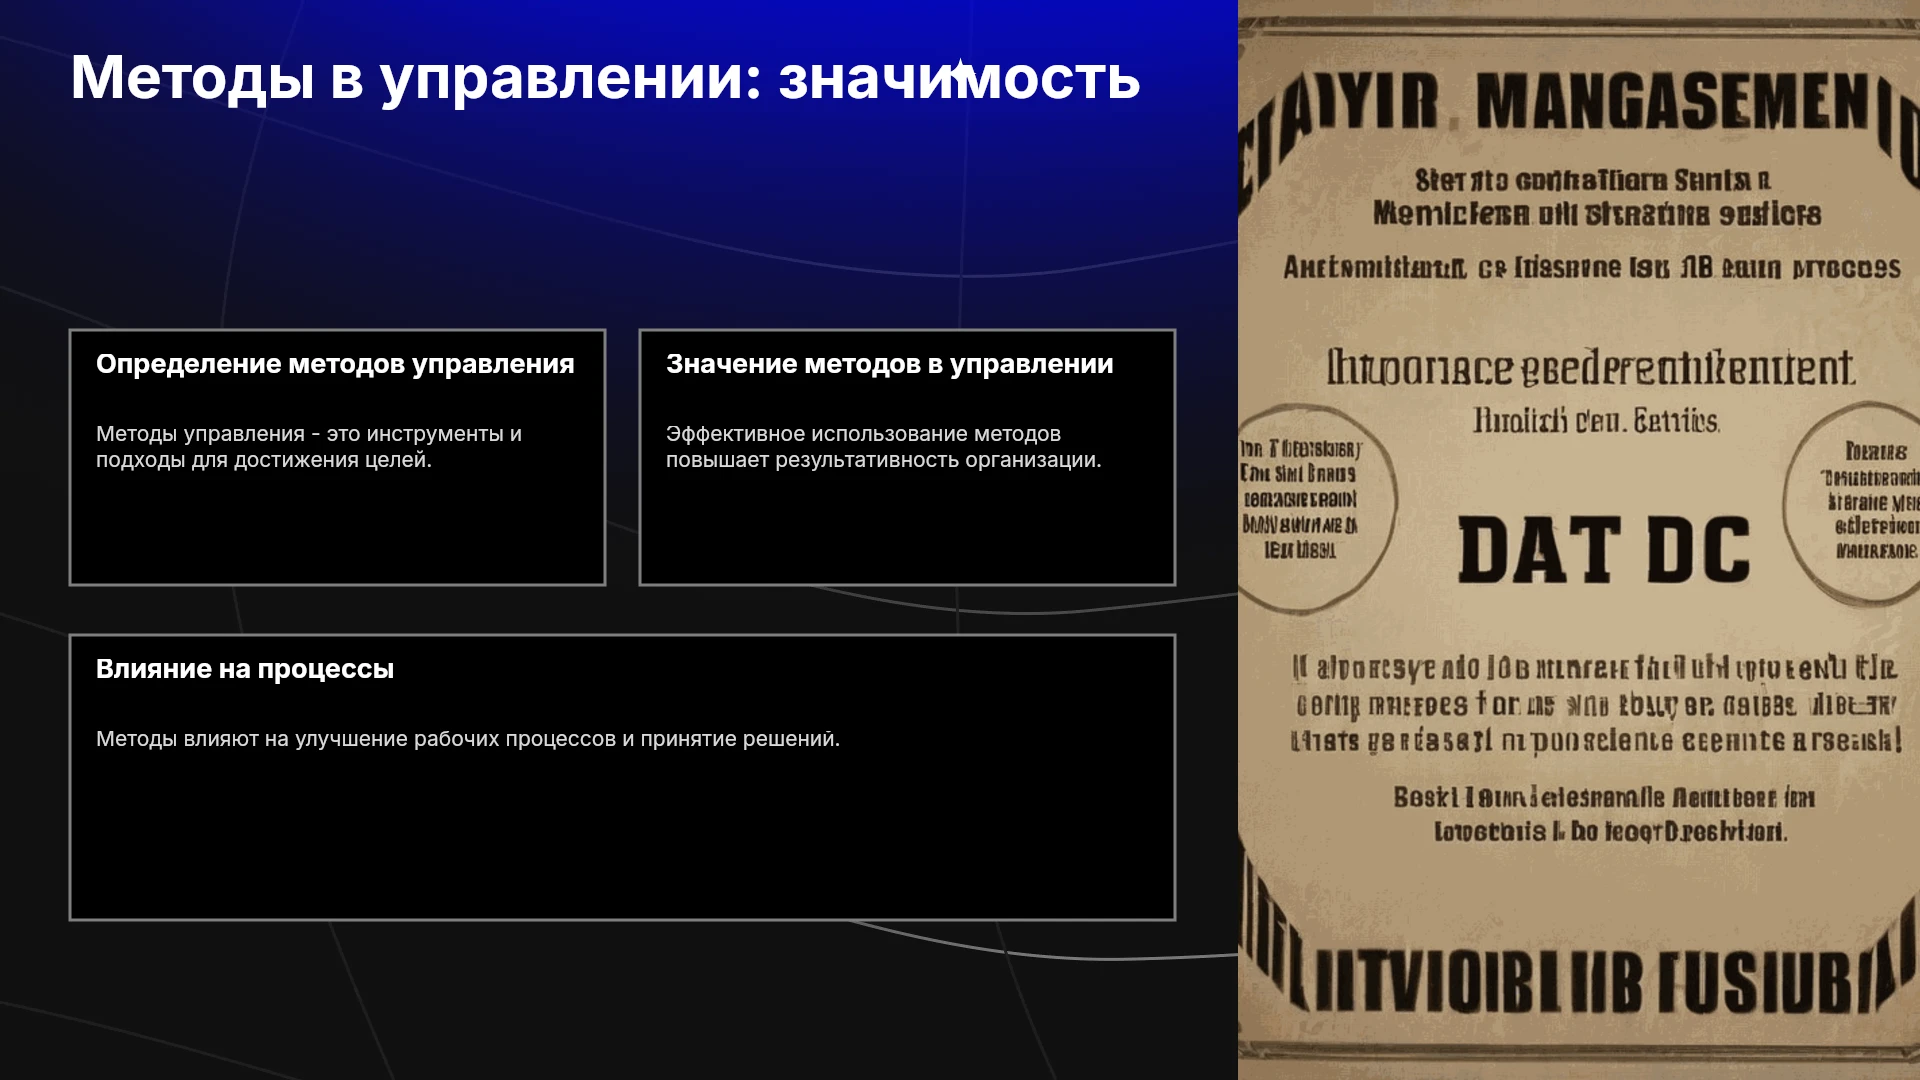
Task: Click the gothic-style heading on the poster
Action: tap(1590, 369)
